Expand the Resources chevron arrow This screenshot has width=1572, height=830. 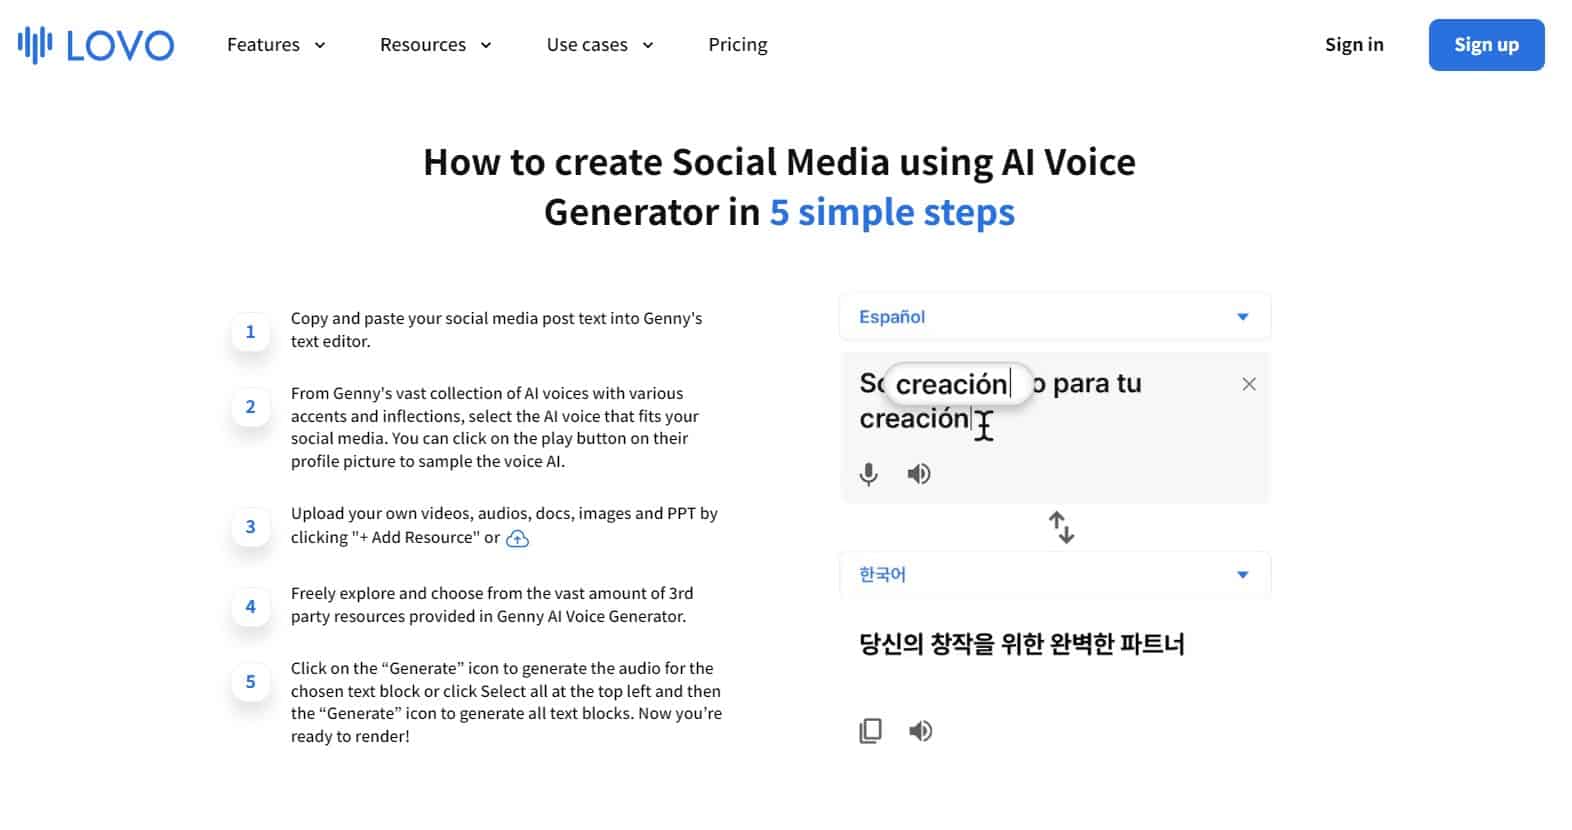tap(486, 45)
